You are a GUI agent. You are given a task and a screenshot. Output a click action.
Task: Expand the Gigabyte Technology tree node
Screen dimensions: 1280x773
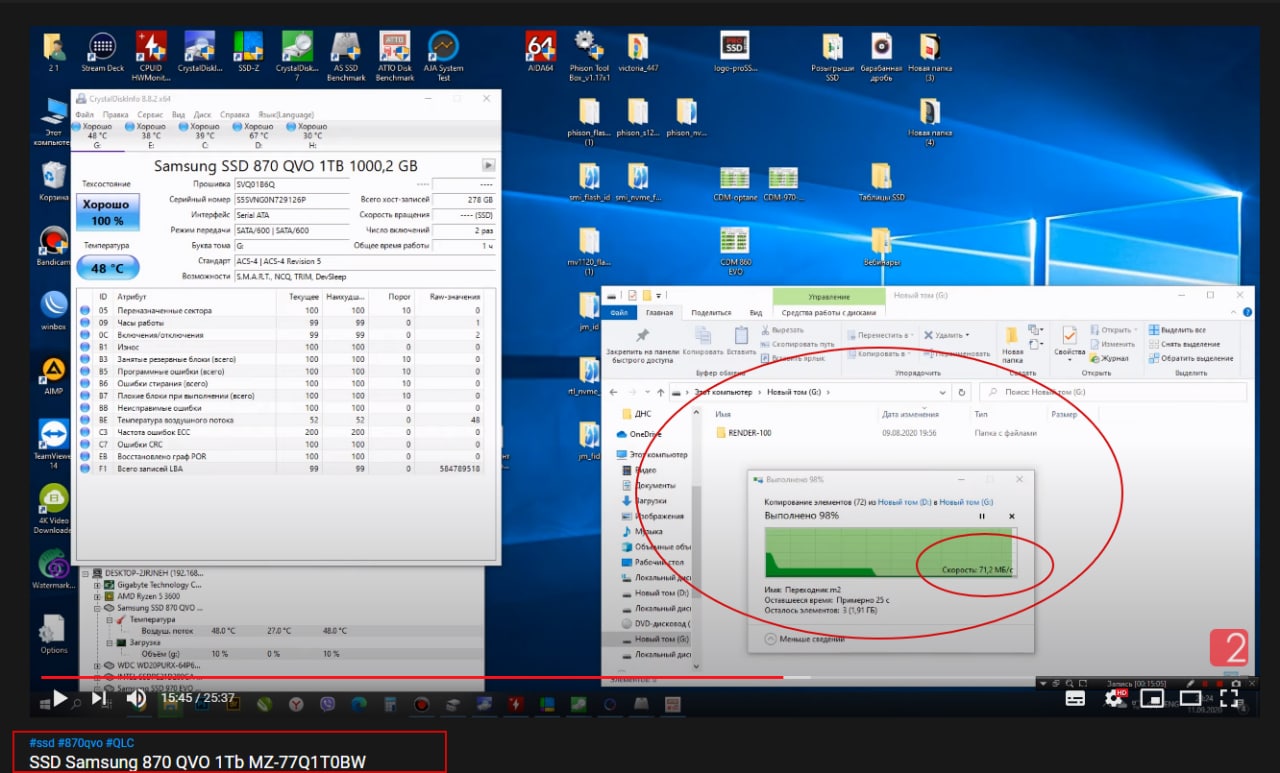click(x=97, y=585)
